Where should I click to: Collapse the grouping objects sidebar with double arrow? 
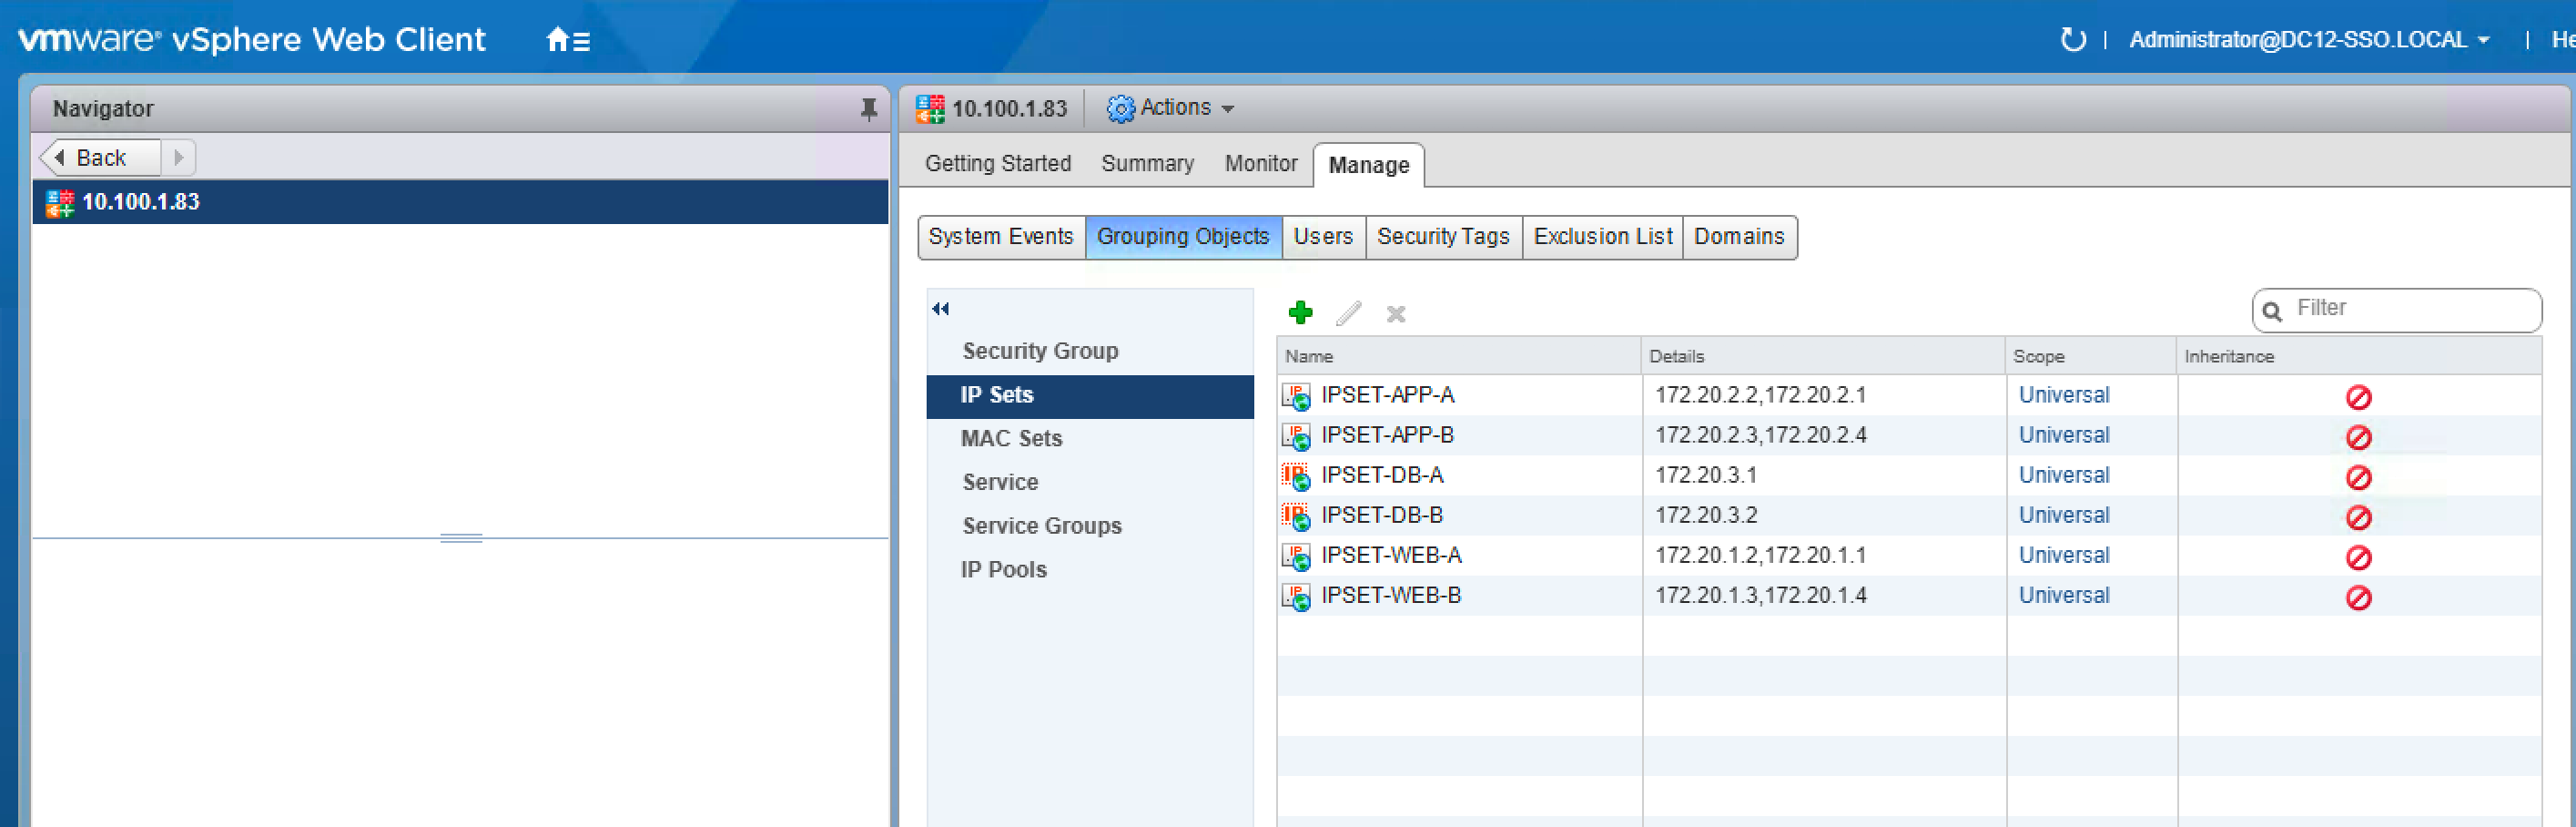click(x=940, y=309)
